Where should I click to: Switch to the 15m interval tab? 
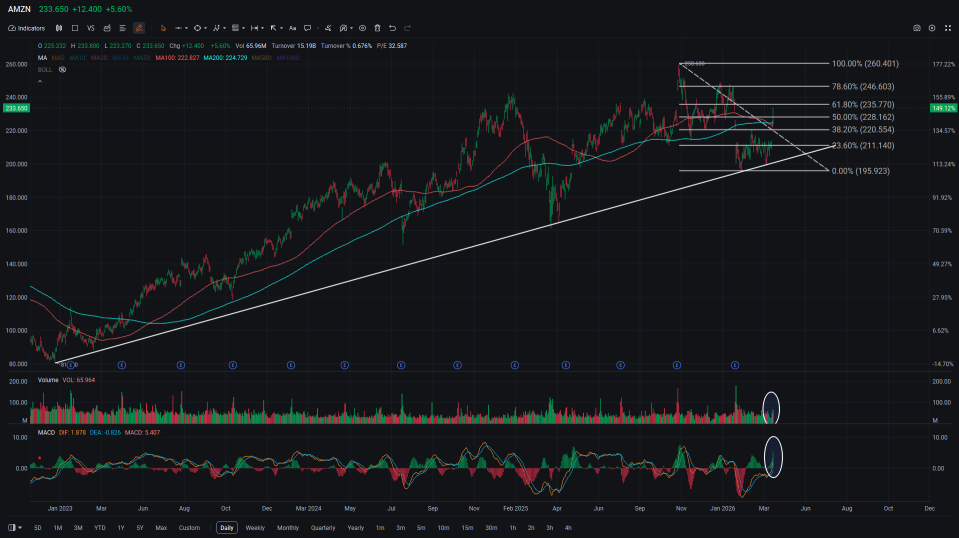coord(467,528)
